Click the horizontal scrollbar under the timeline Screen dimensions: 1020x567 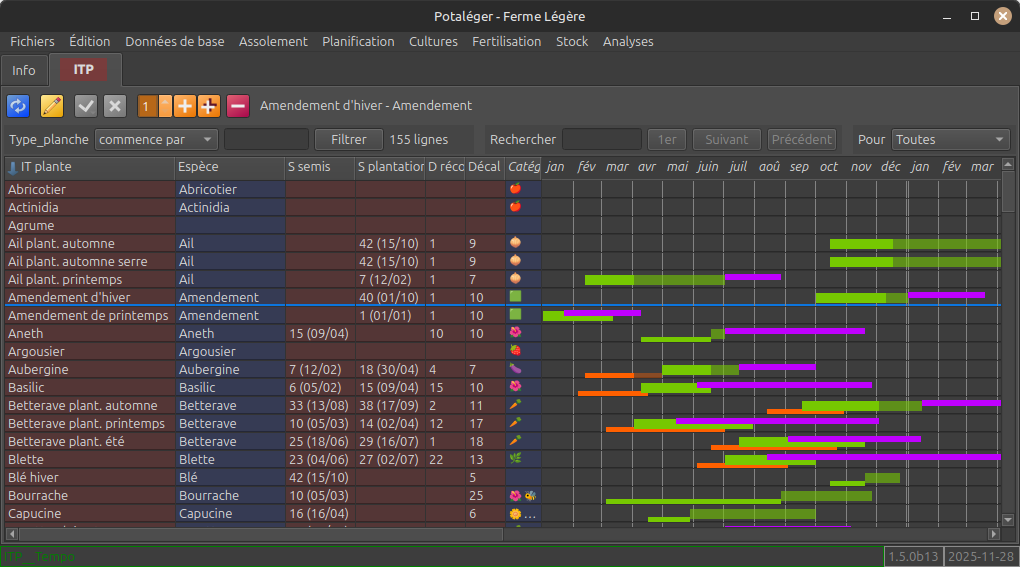[770, 534]
